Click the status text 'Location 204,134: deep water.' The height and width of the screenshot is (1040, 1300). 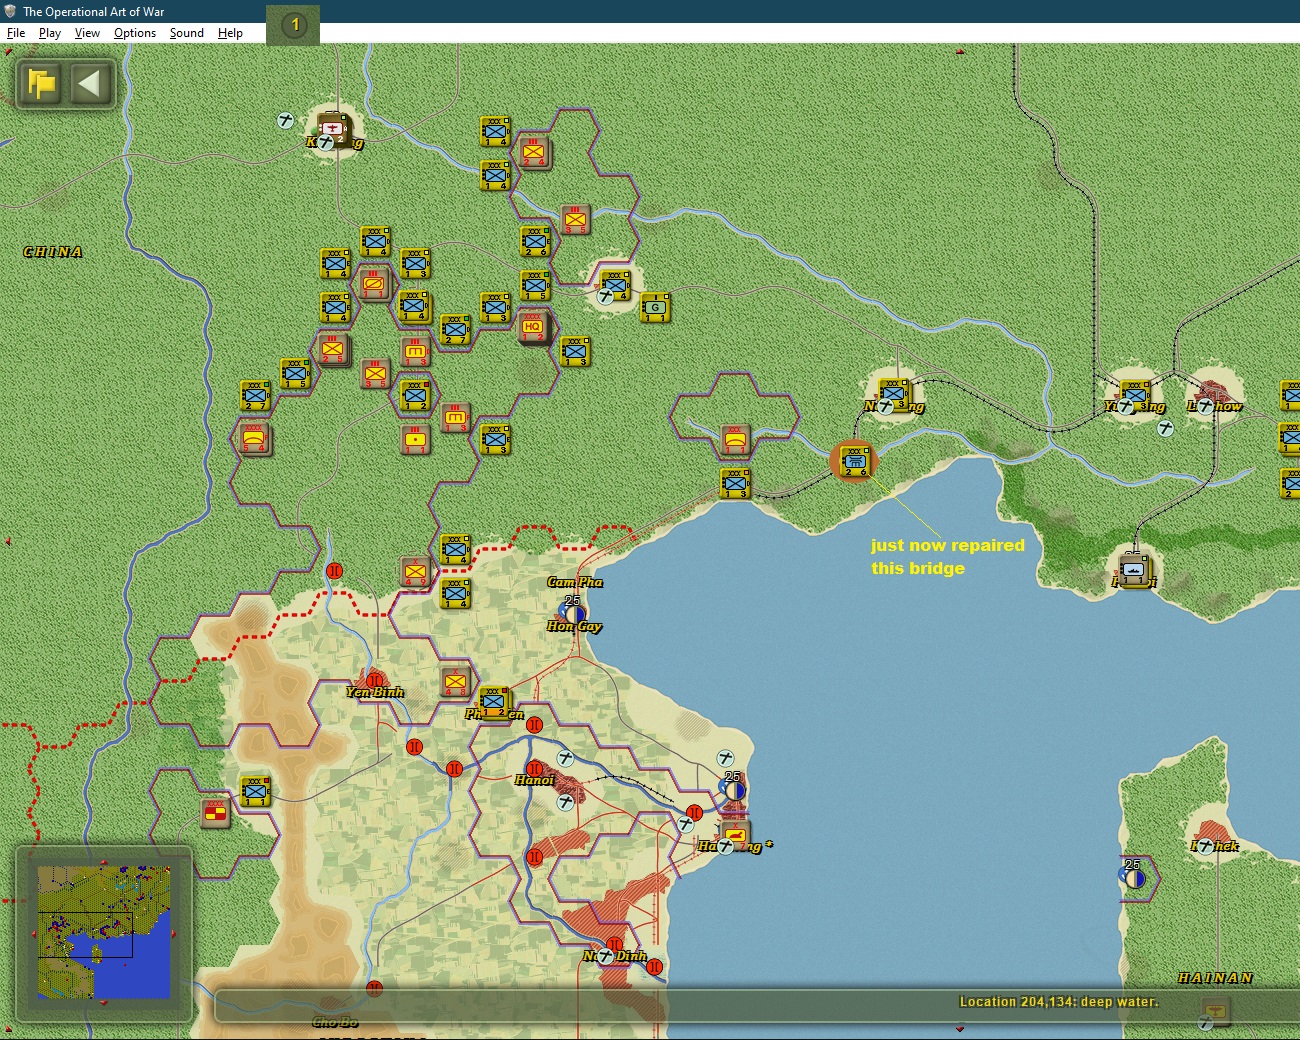1059,1002
